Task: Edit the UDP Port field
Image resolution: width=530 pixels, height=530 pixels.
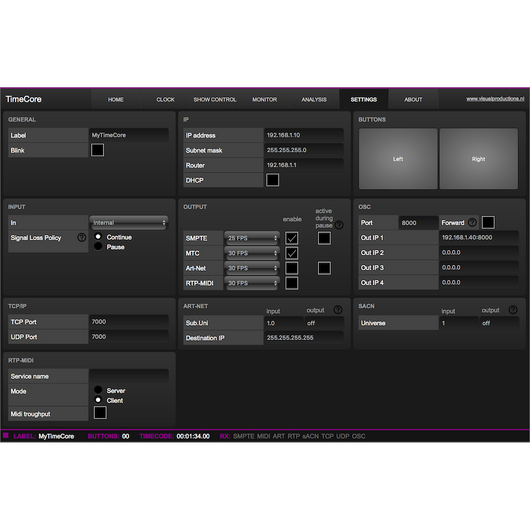Action: pyautogui.click(x=129, y=337)
